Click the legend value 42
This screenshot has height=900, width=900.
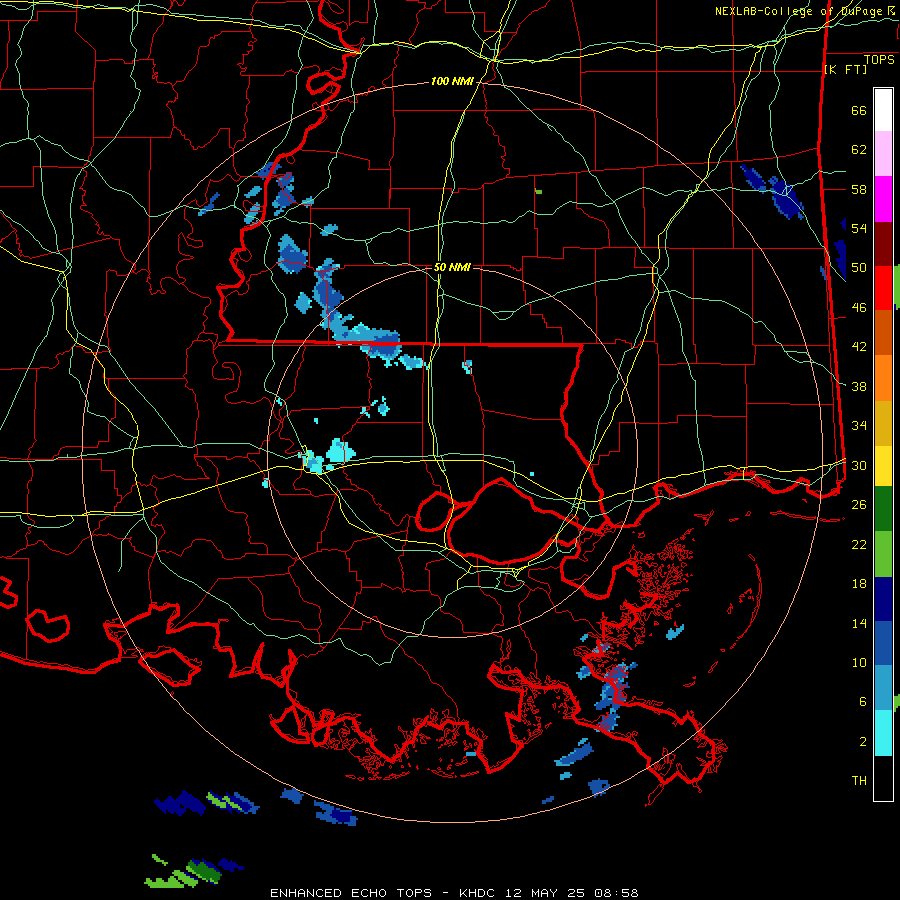pos(859,347)
